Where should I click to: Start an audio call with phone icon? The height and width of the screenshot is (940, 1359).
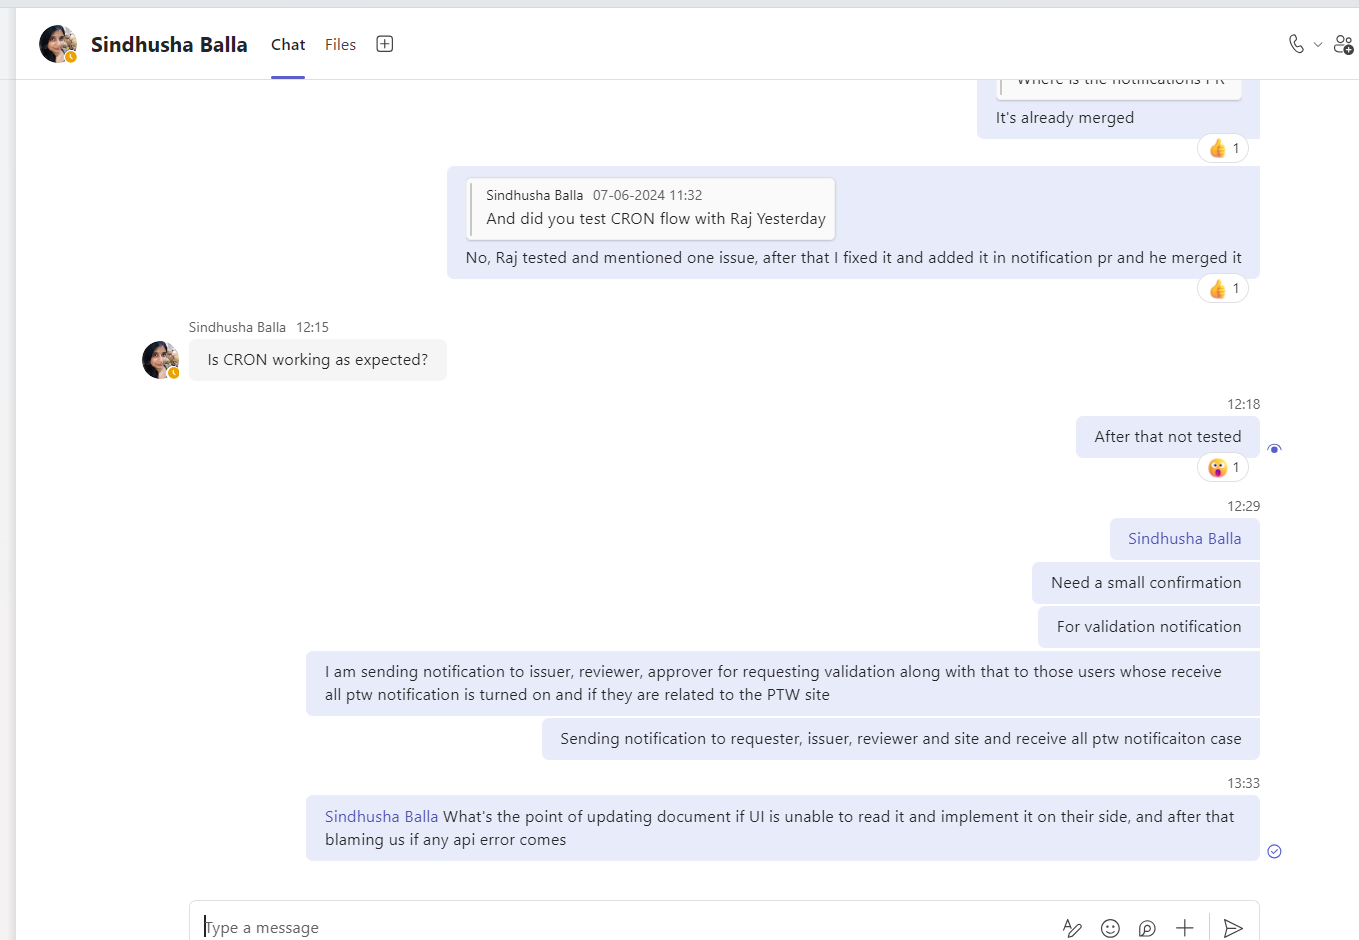click(1296, 44)
